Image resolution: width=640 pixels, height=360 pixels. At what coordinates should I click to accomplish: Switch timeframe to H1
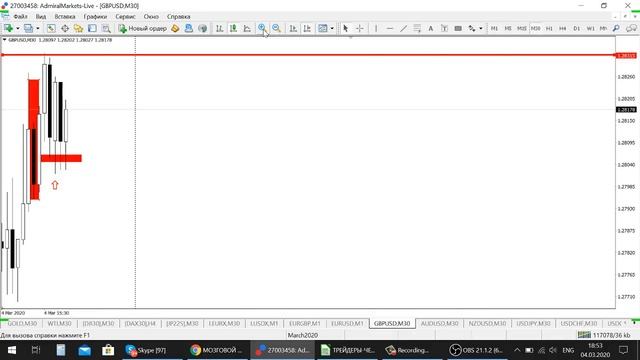click(549, 28)
